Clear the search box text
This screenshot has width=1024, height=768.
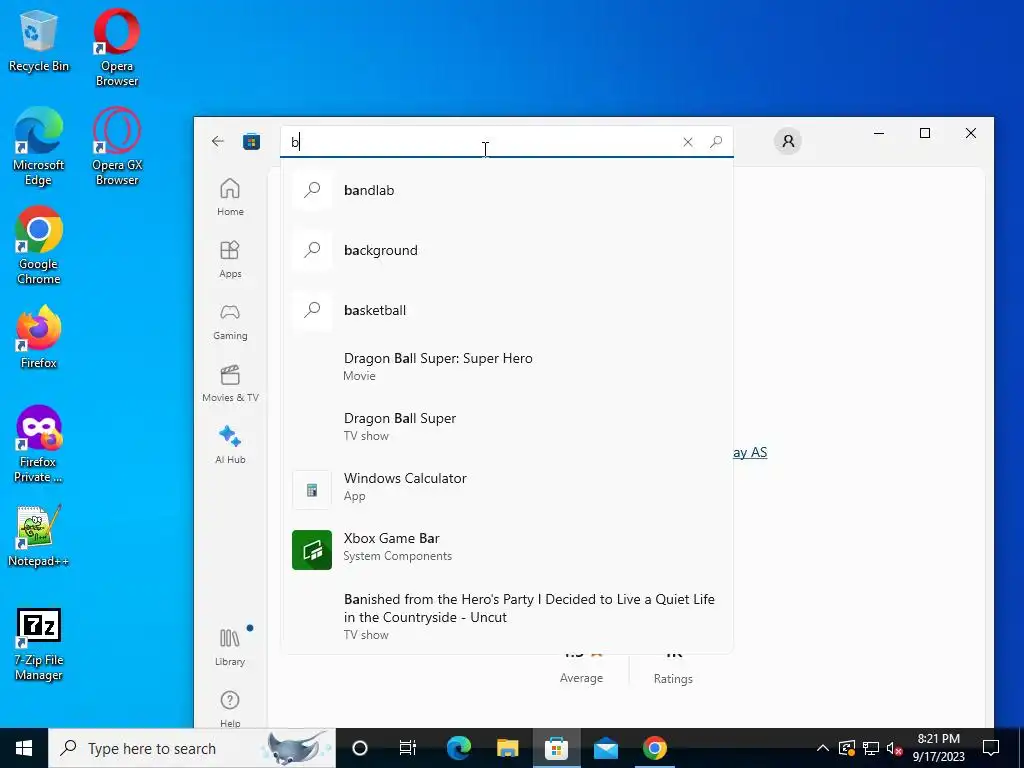point(688,142)
